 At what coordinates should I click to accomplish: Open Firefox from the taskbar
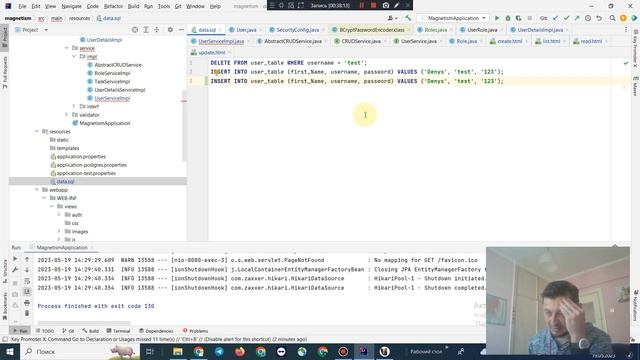pyautogui.click(x=240, y=351)
